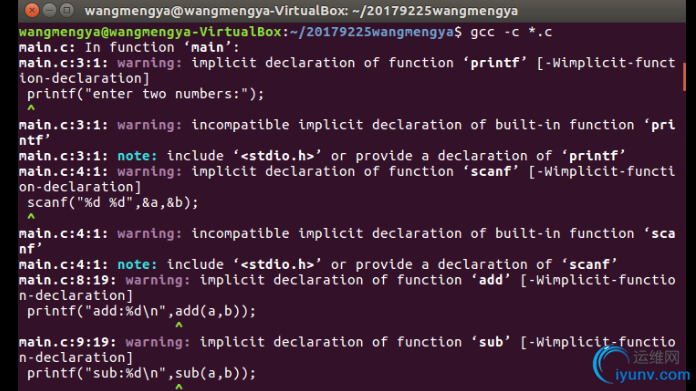Minimize the terminal using the title bar button

tap(49, 10)
